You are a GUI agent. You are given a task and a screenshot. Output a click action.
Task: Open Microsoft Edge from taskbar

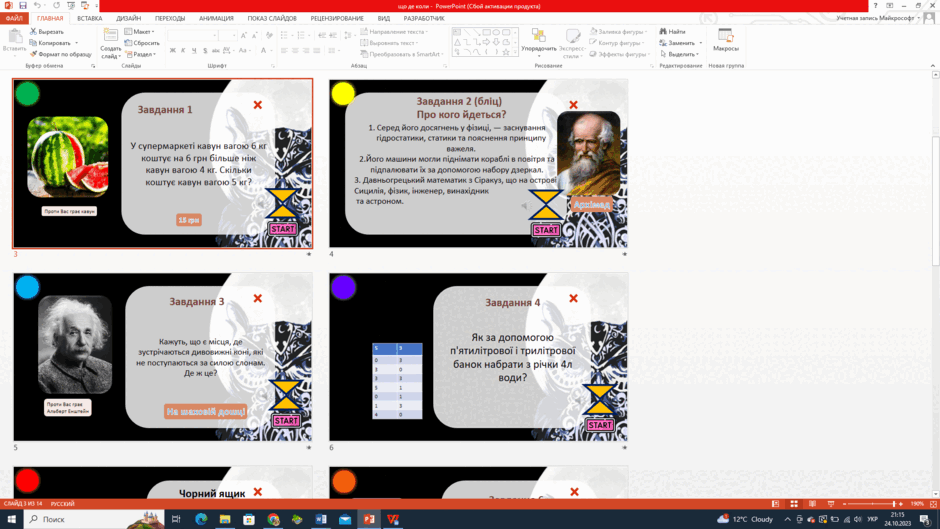(201, 519)
